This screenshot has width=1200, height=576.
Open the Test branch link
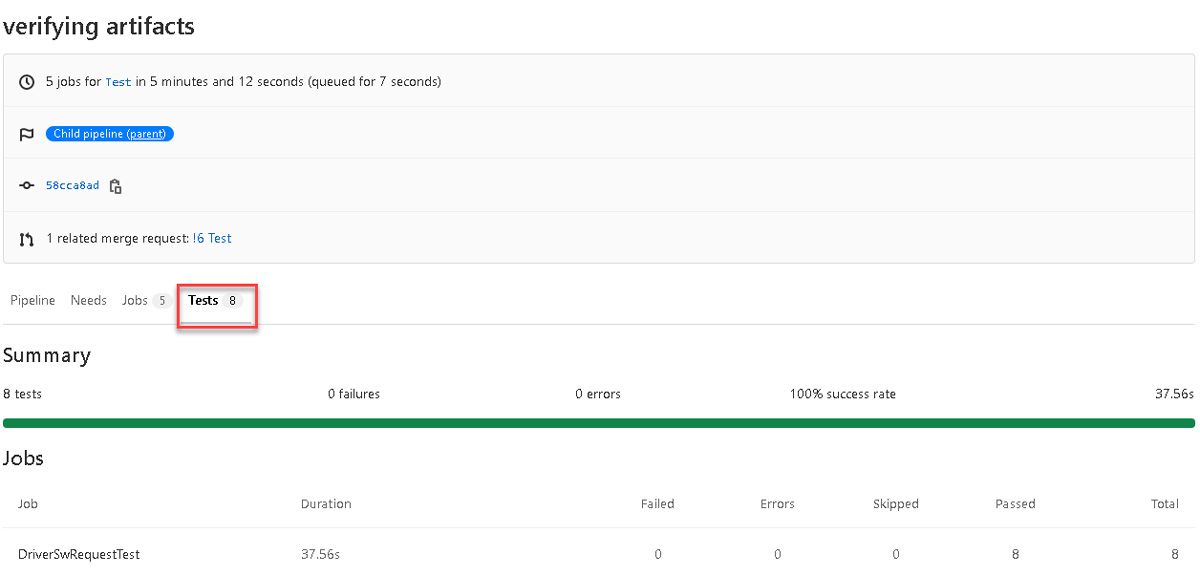tap(118, 82)
